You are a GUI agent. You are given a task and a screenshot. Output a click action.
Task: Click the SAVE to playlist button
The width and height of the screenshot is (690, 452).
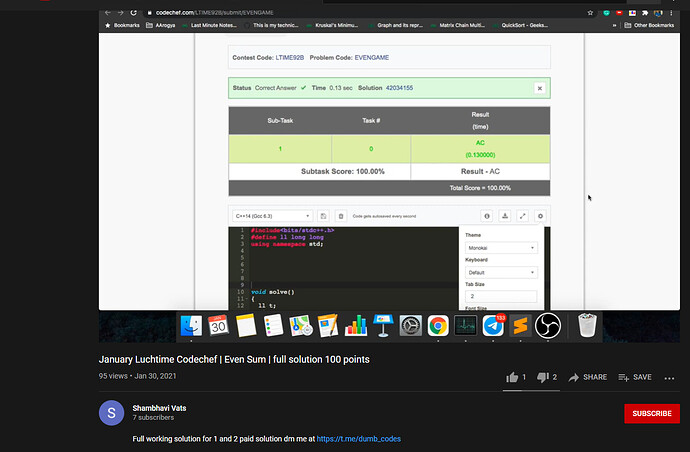(x=635, y=377)
